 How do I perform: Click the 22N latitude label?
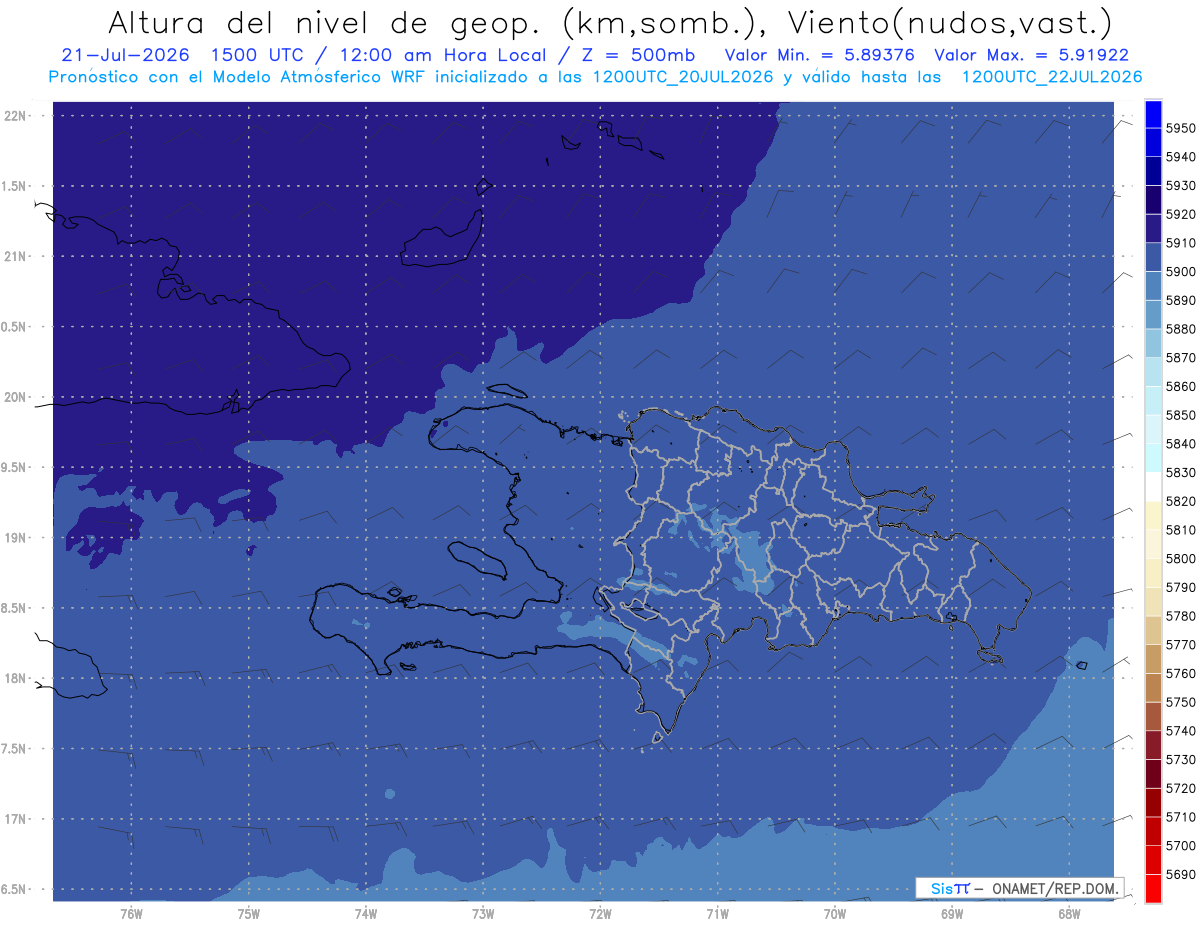15,115
